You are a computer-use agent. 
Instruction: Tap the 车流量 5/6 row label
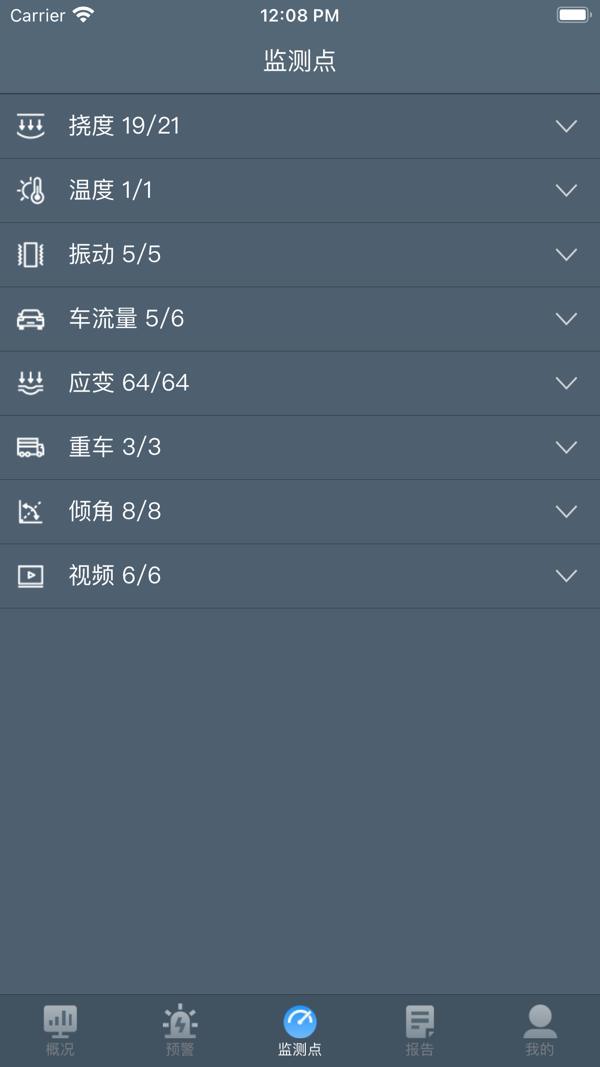[126, 319]
